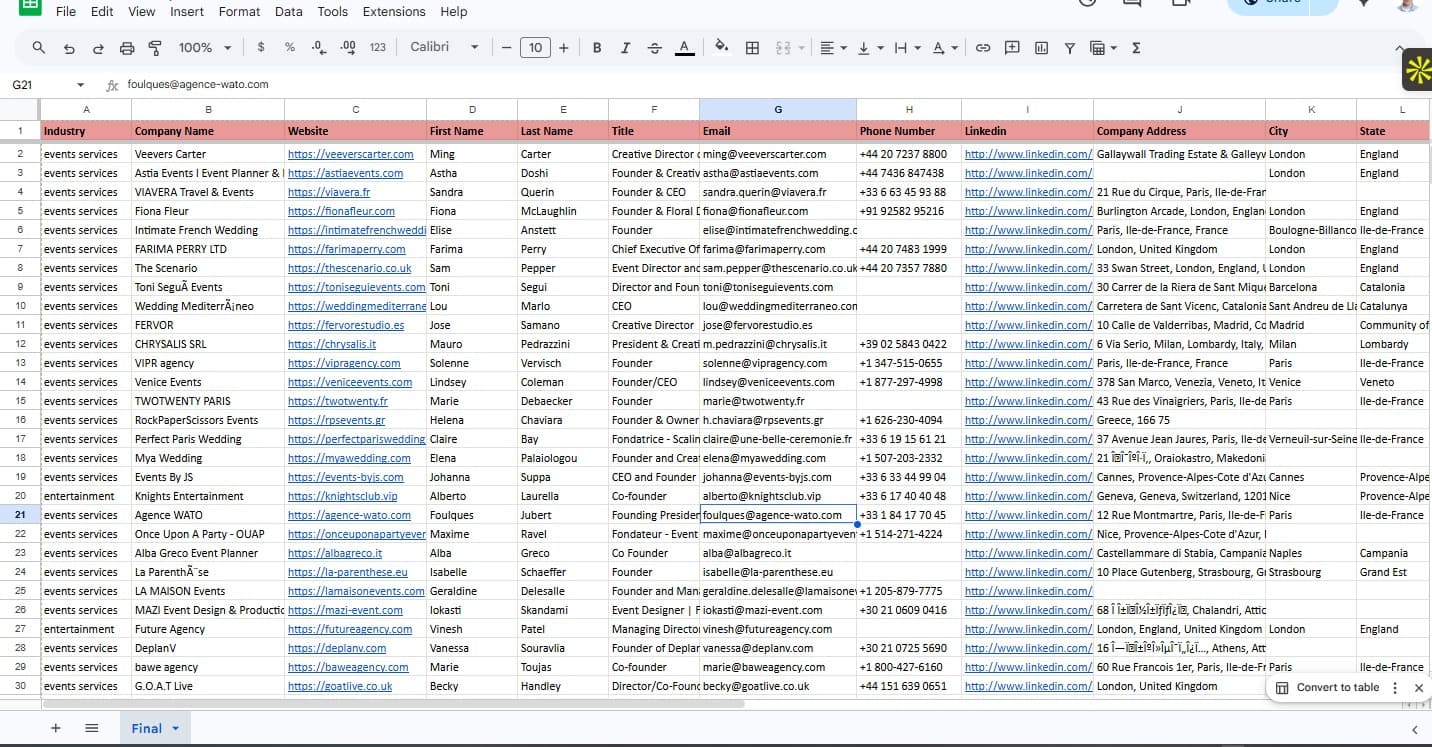
Task: Open the Final sheet tab menu arrow
Action: coord(176,728)
